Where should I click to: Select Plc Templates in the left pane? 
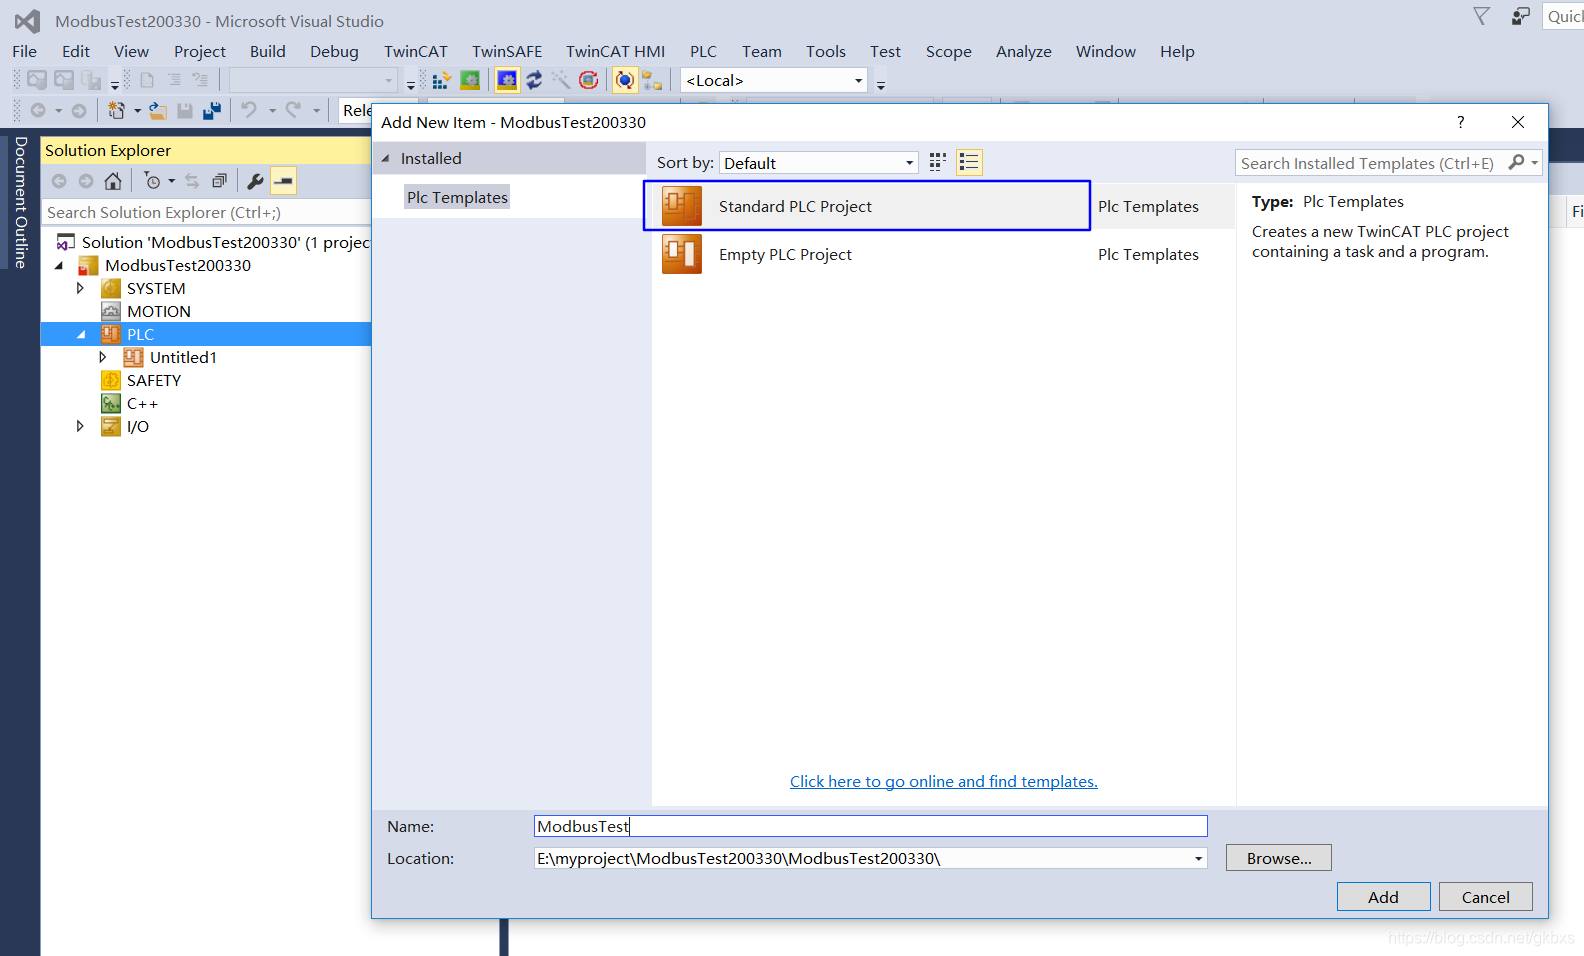coord(457,197)
